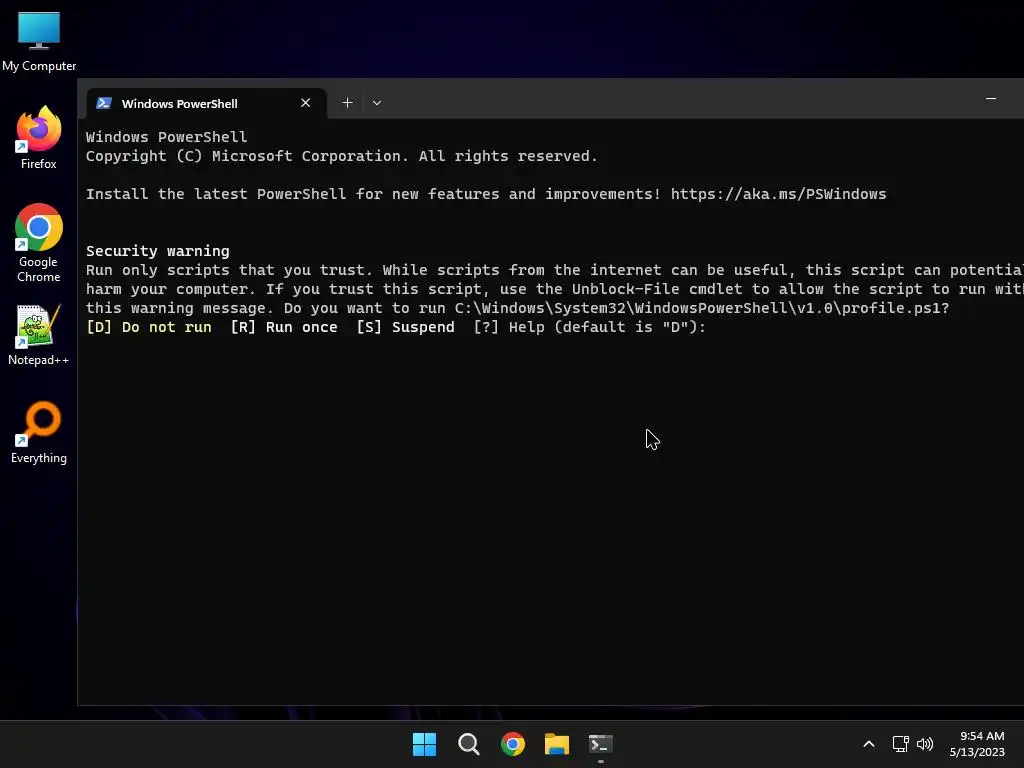The width and height of the screenshot is (1024, 768).
Task: Launch Firefox from desktop shortcut
Action: (39, 138)
